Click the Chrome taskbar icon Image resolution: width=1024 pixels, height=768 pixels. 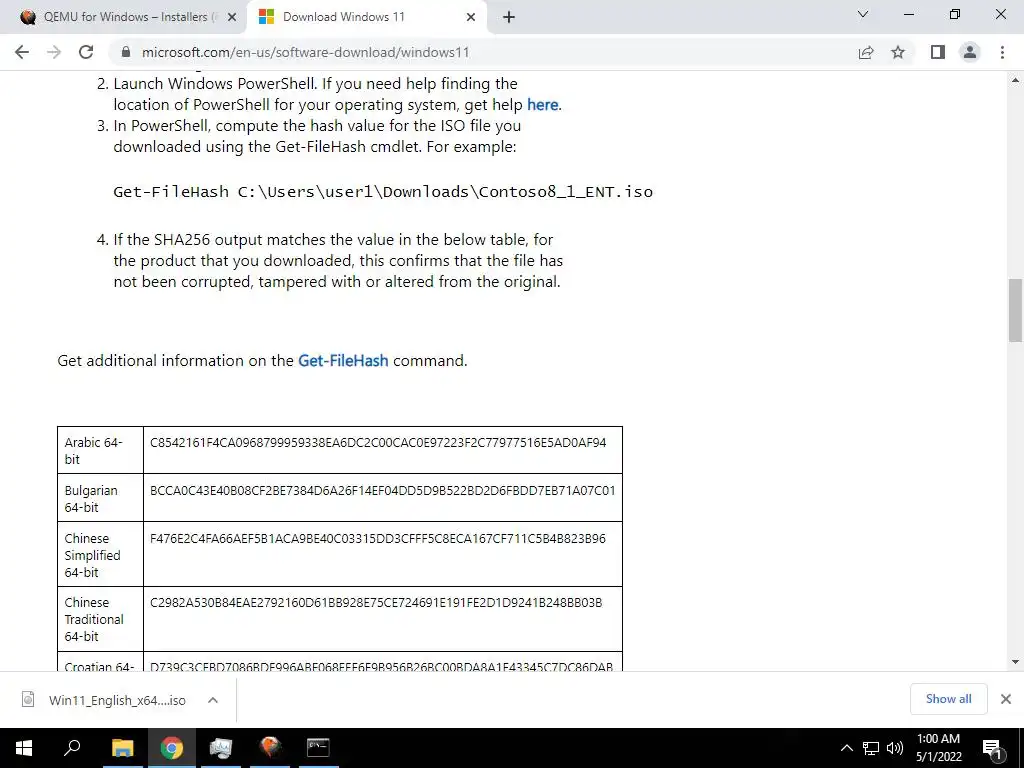click(171, 748)
